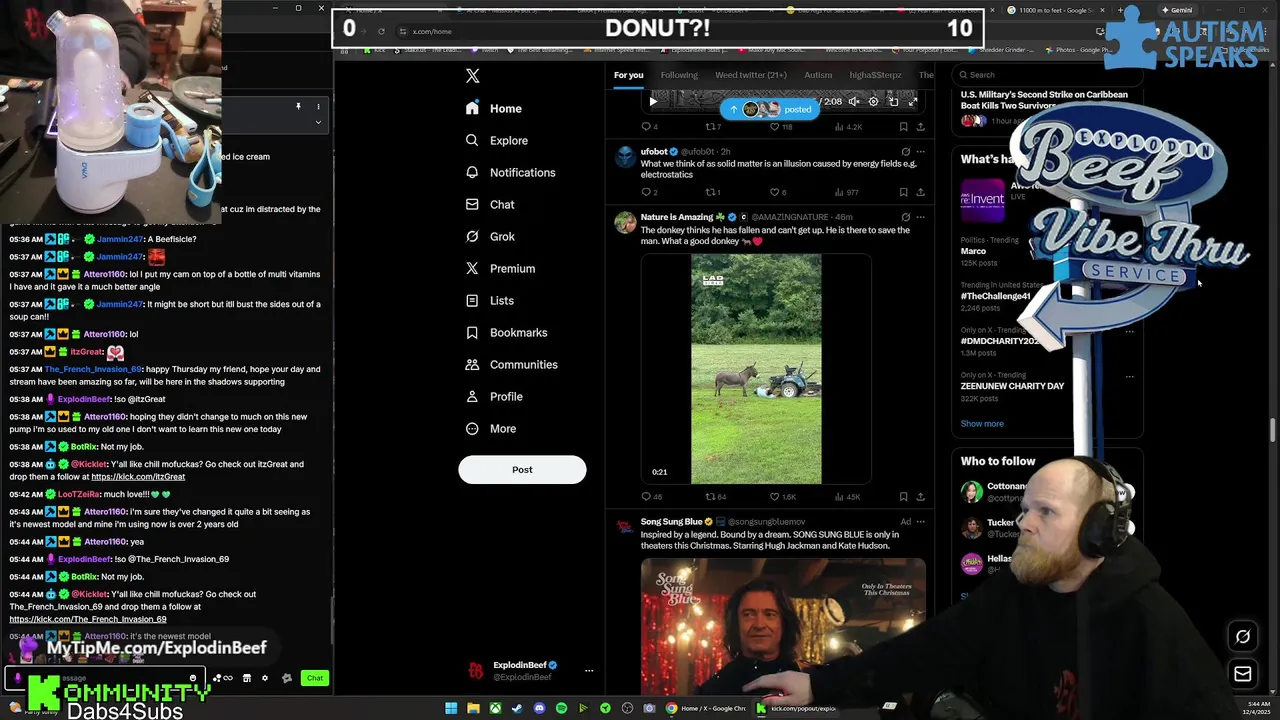Open the Autism timeline tab
The height and width of the screenshot is (720, 1280).
[818, 75]
